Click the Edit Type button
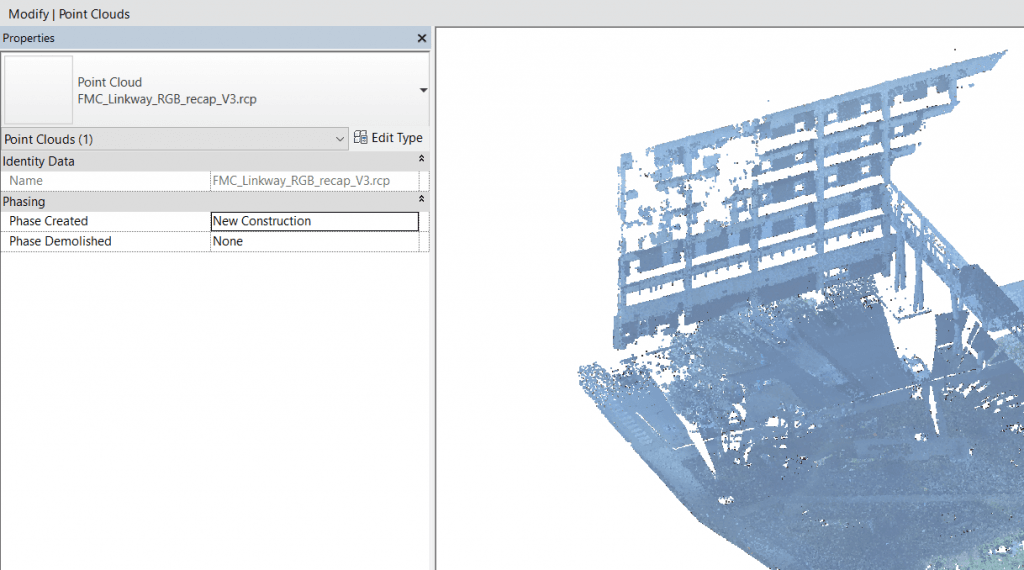 click(x=389, y=138)
